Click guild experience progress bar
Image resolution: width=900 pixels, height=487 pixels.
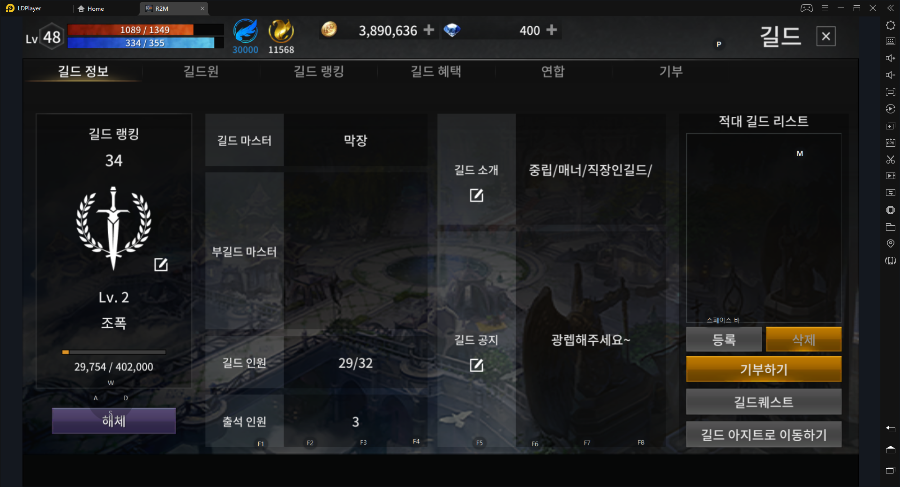pos(114,352)
